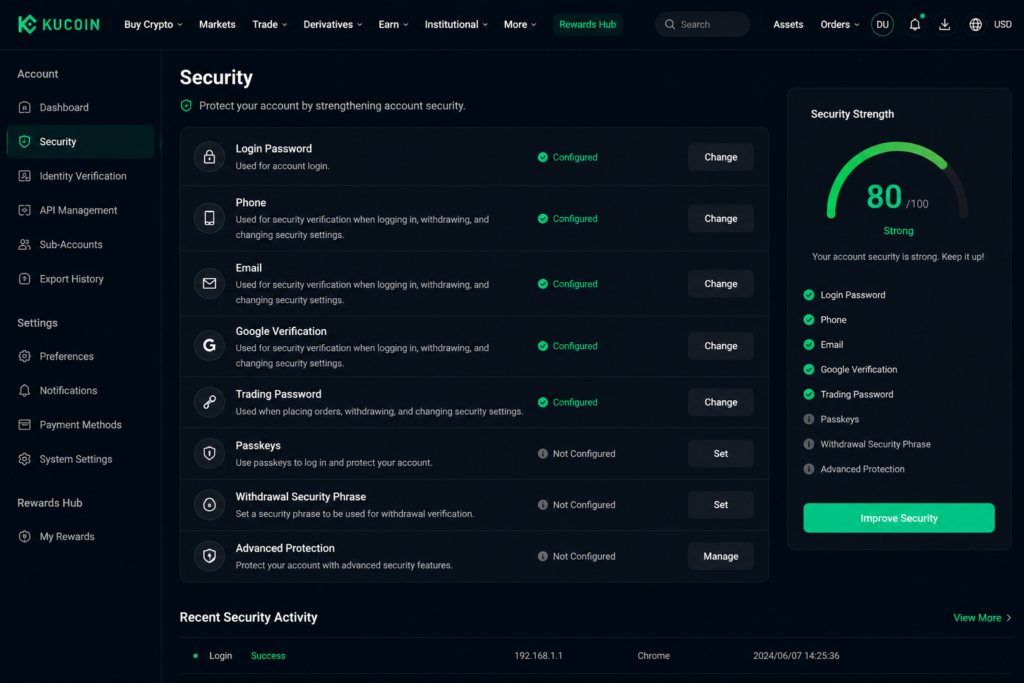Viewport: 1024px width, 683px height.
Task: Click the KuCoin logo
Action: tap(59, 24)
